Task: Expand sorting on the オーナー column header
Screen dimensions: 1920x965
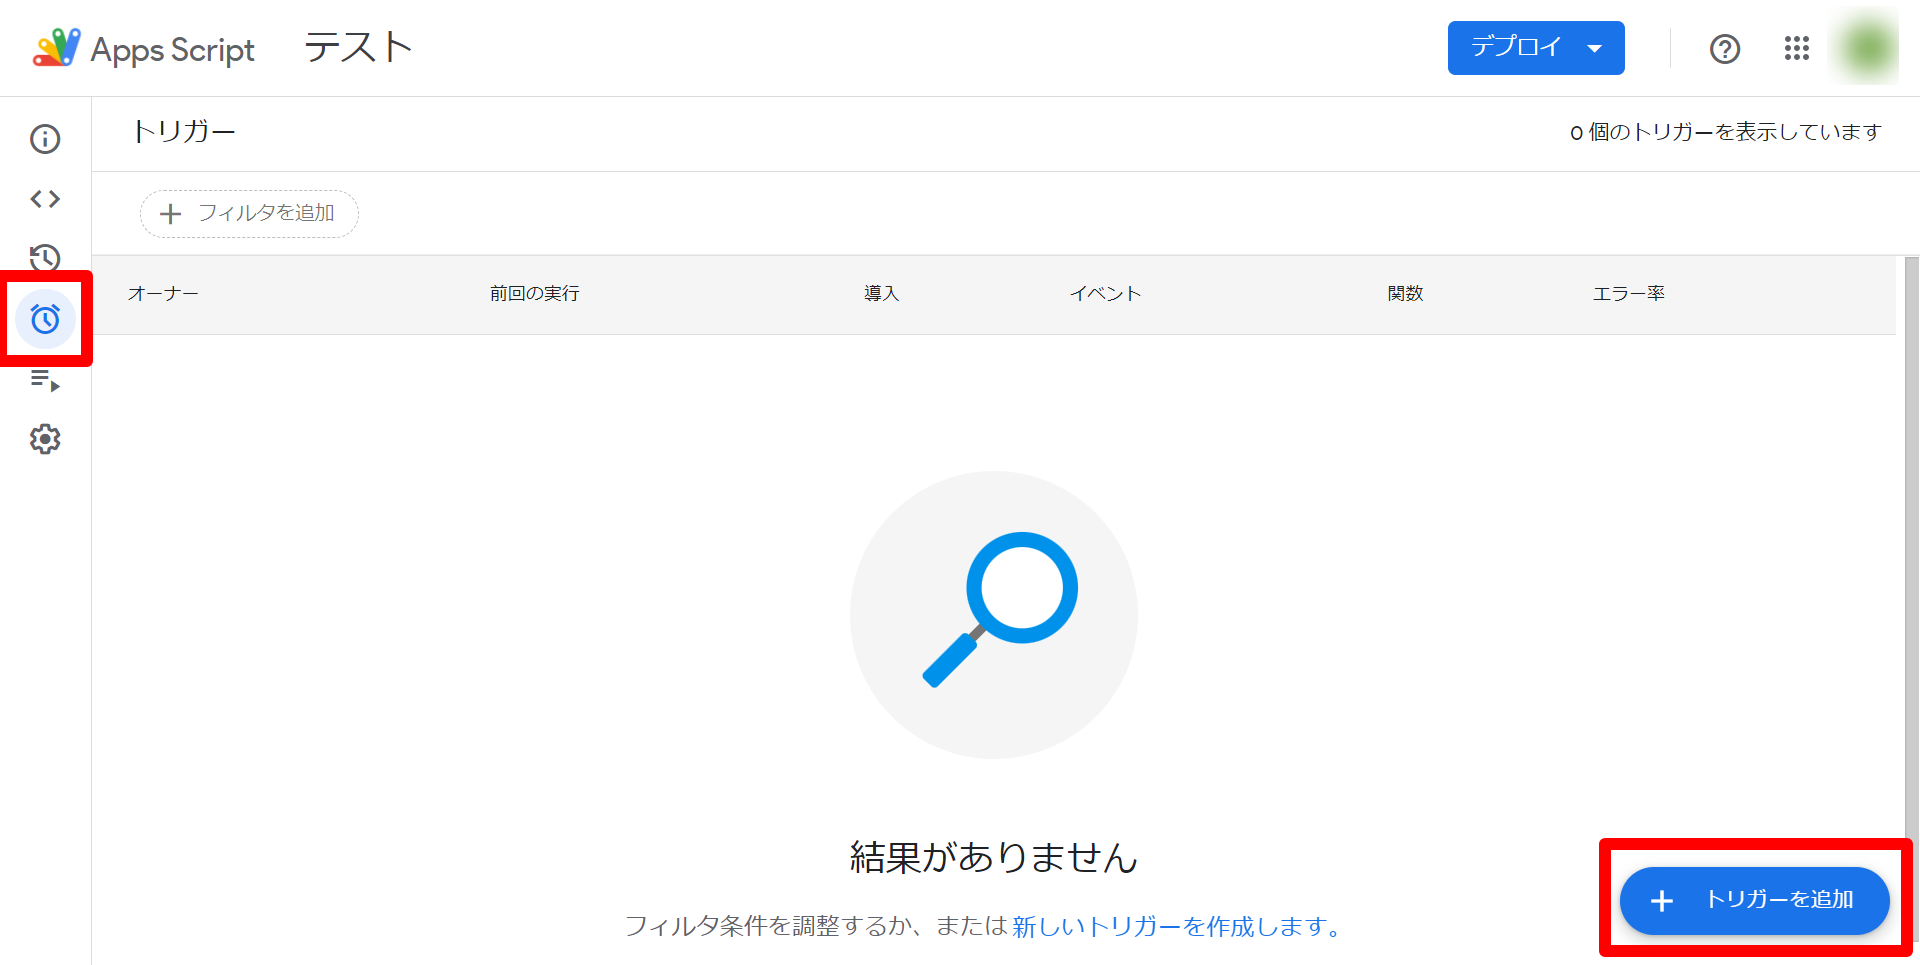Action: pyautogui.click(x=163, y=293)
